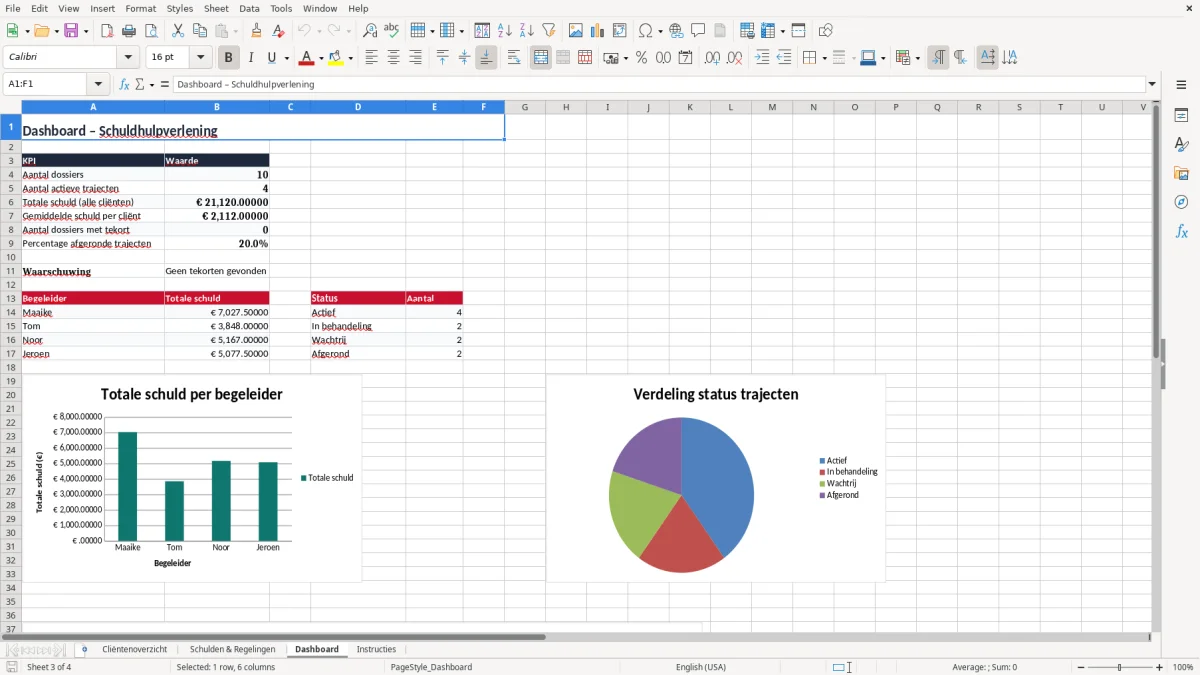The width and height of the screenshot is (1200, 675).
Task: Export directly as PDF
Action: point(107,31)
